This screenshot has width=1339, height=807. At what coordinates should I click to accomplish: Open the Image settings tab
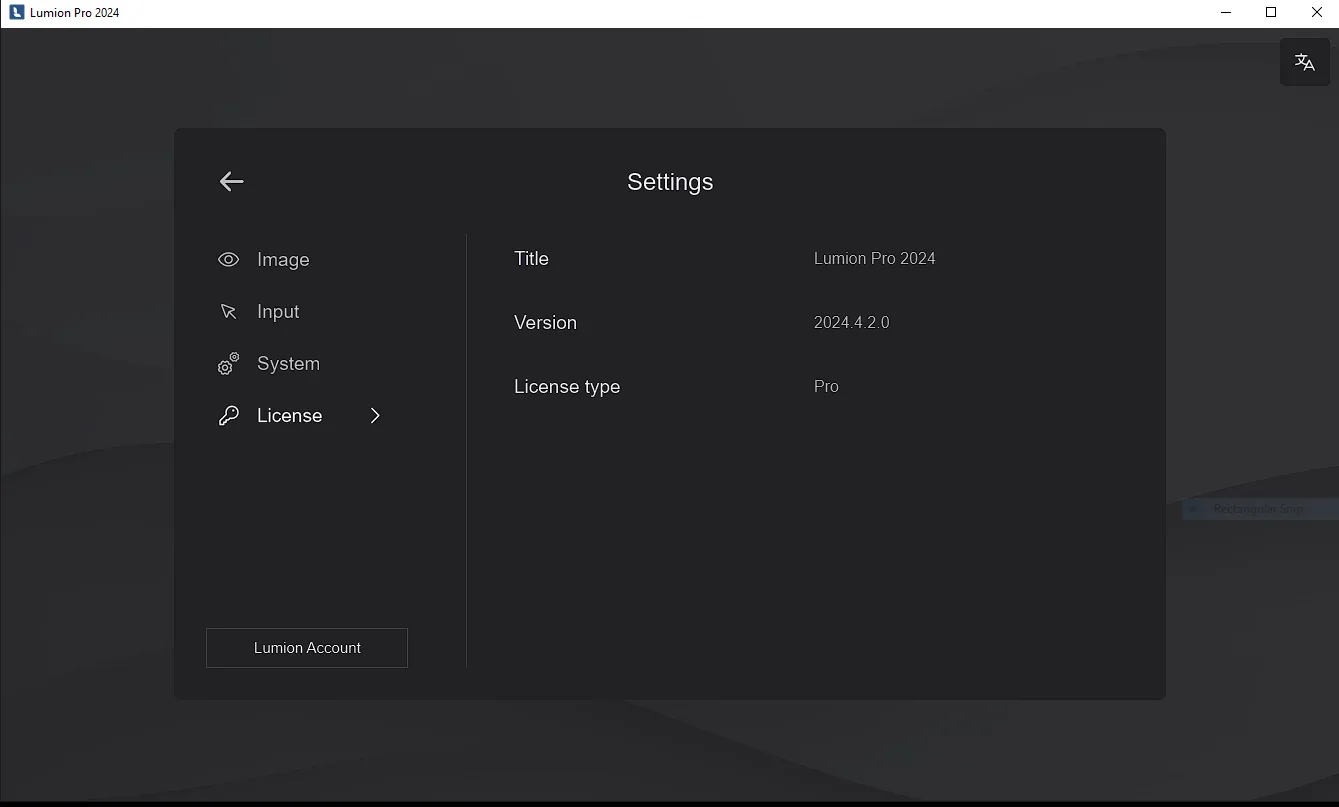pyautogui.click(x=283, y=260)
